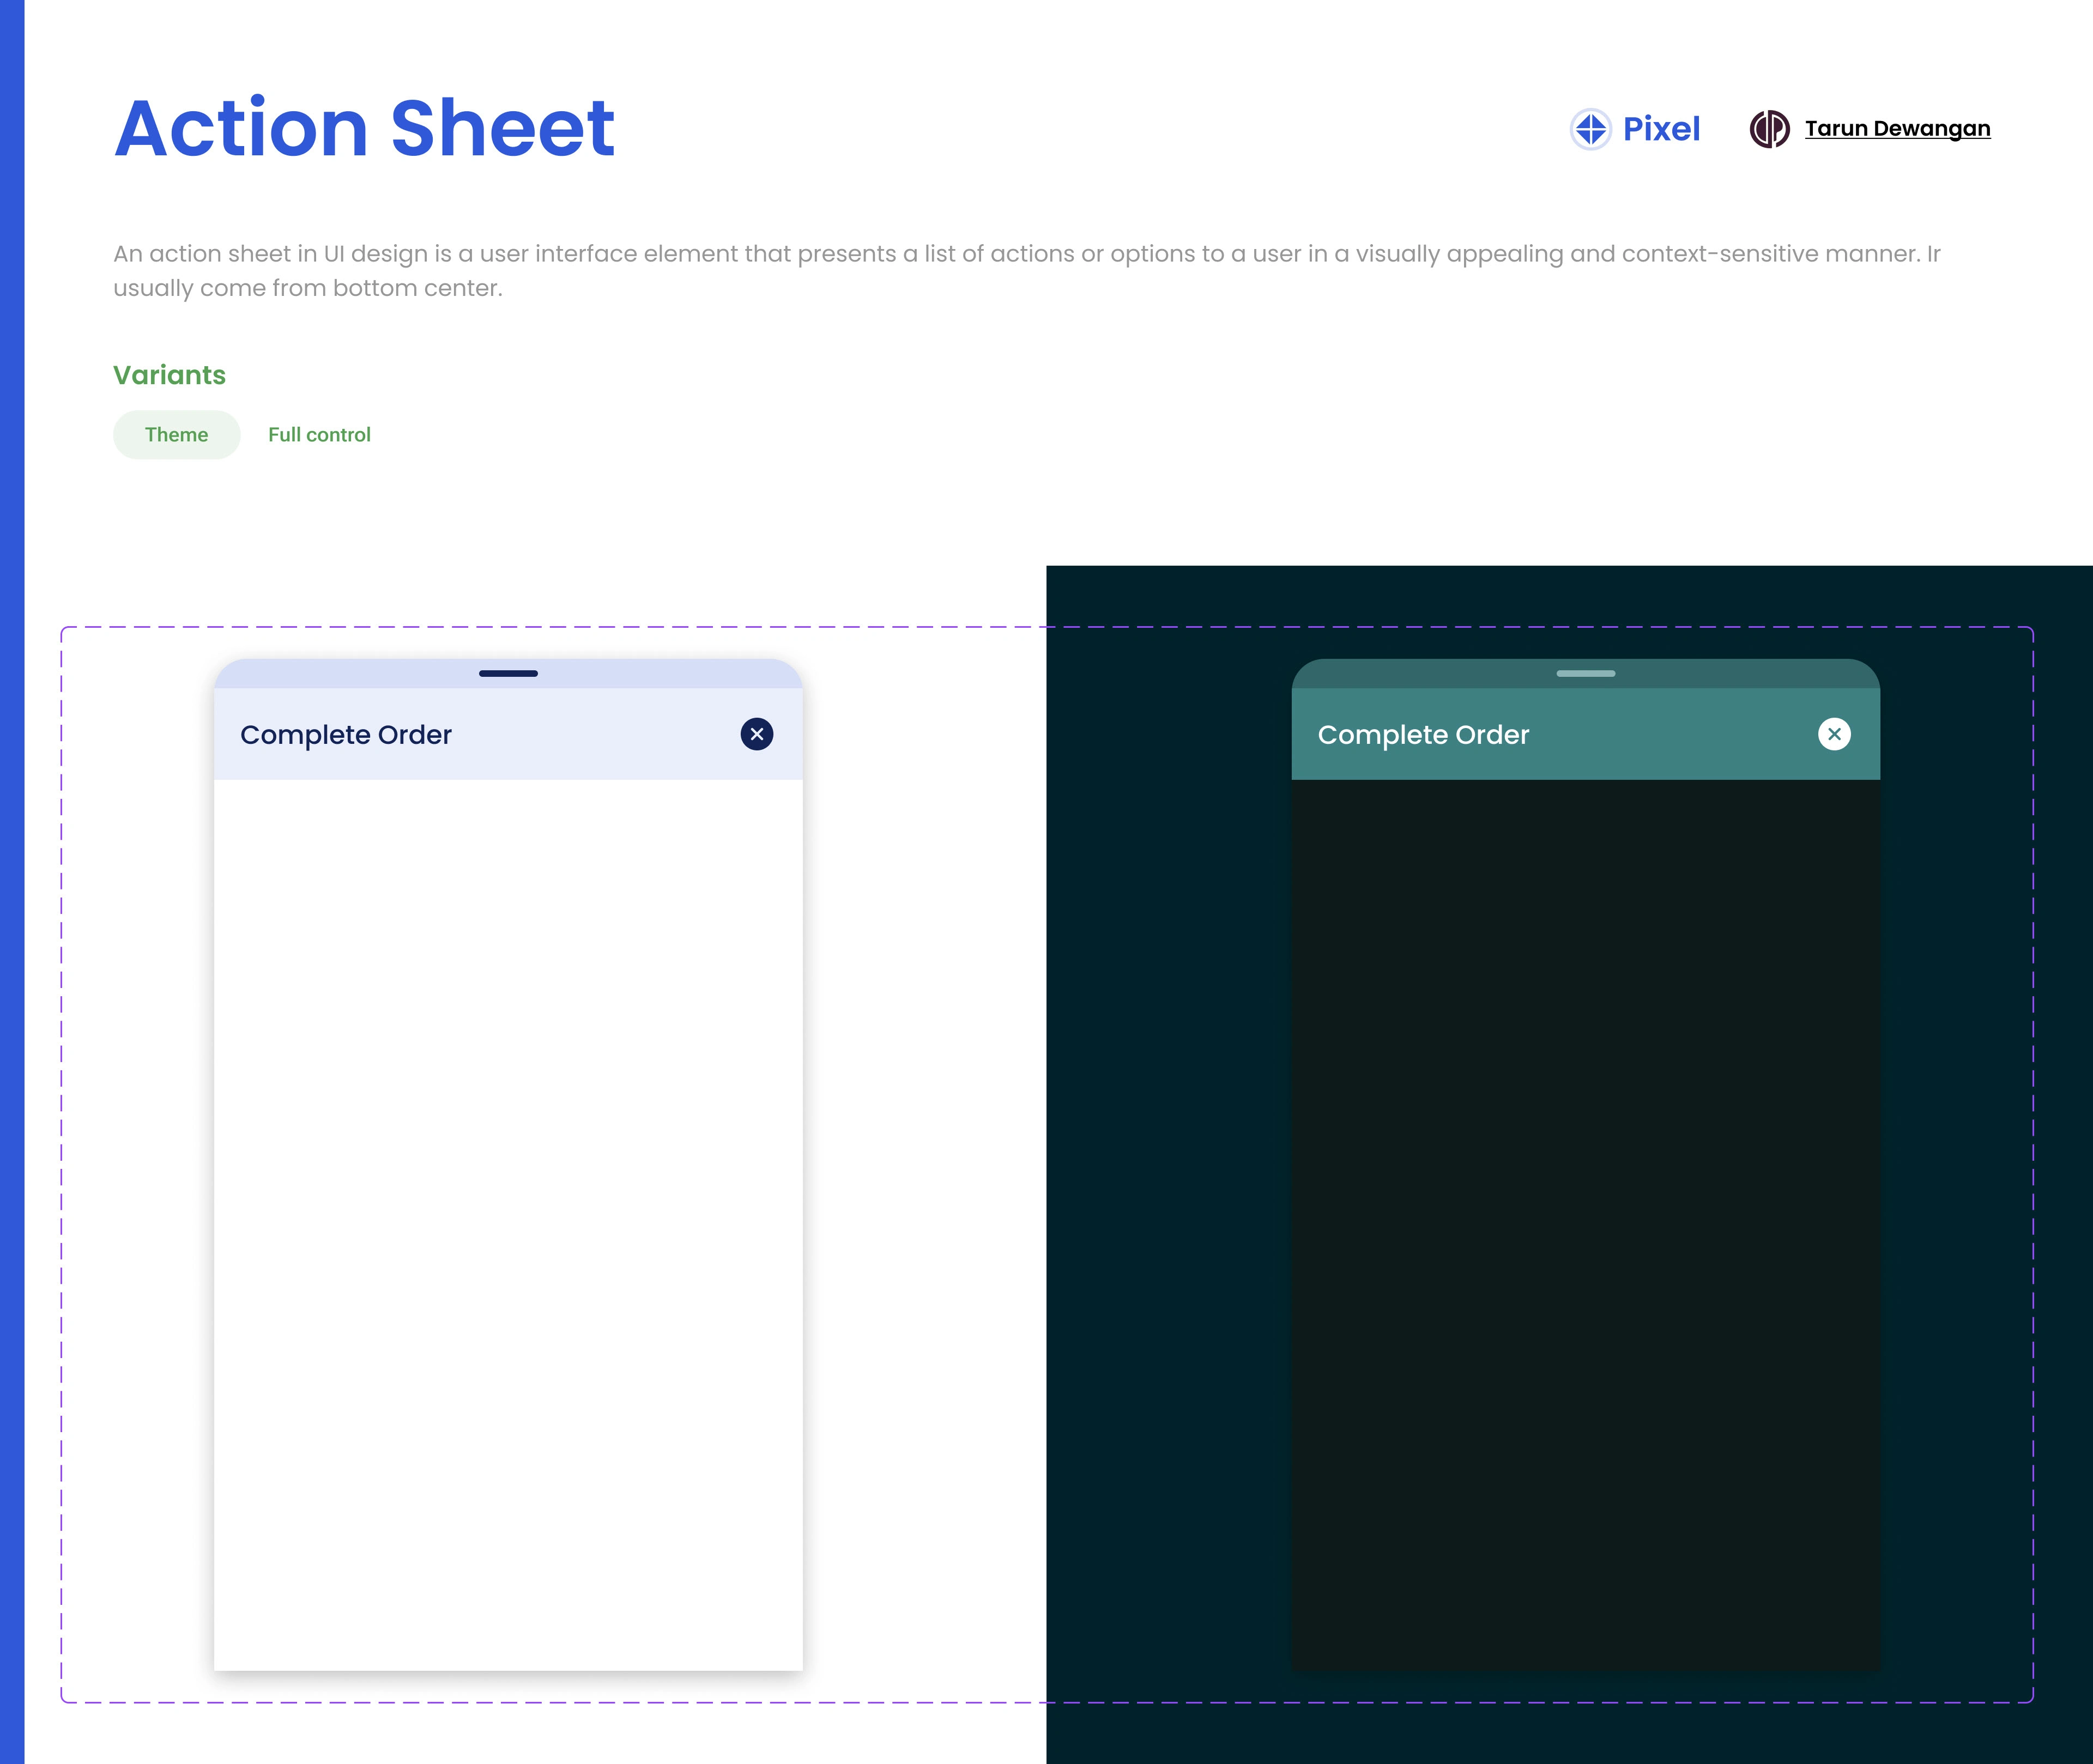This screenshot has width=2093, height=1764.
Task: Close the dark theme Complete Order sheet
Action: click(1834, 734)
